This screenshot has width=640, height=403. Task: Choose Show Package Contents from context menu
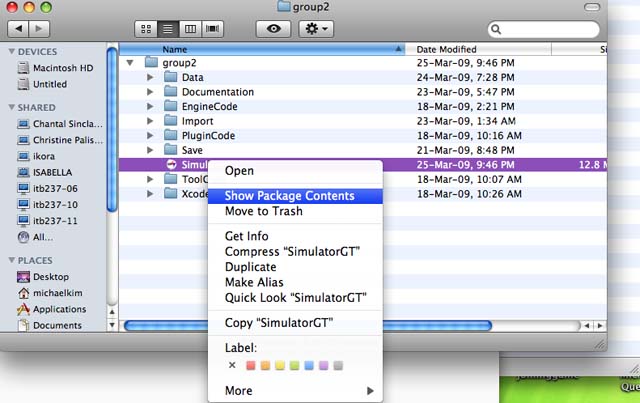click(289, 196)
